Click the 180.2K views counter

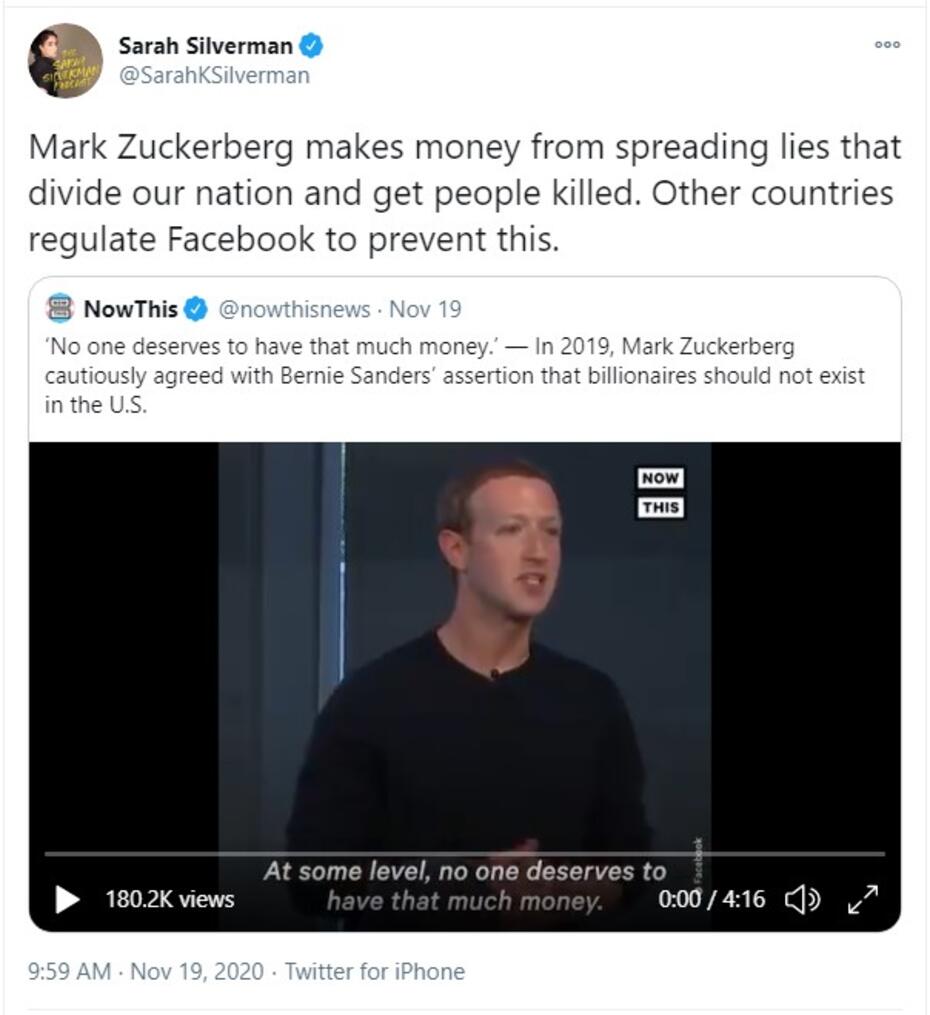pyautogui.click(x=170, y=899)
